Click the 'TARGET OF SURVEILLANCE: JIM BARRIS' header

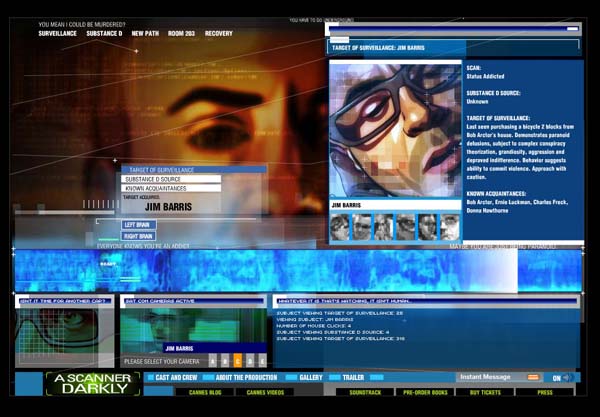378,48
